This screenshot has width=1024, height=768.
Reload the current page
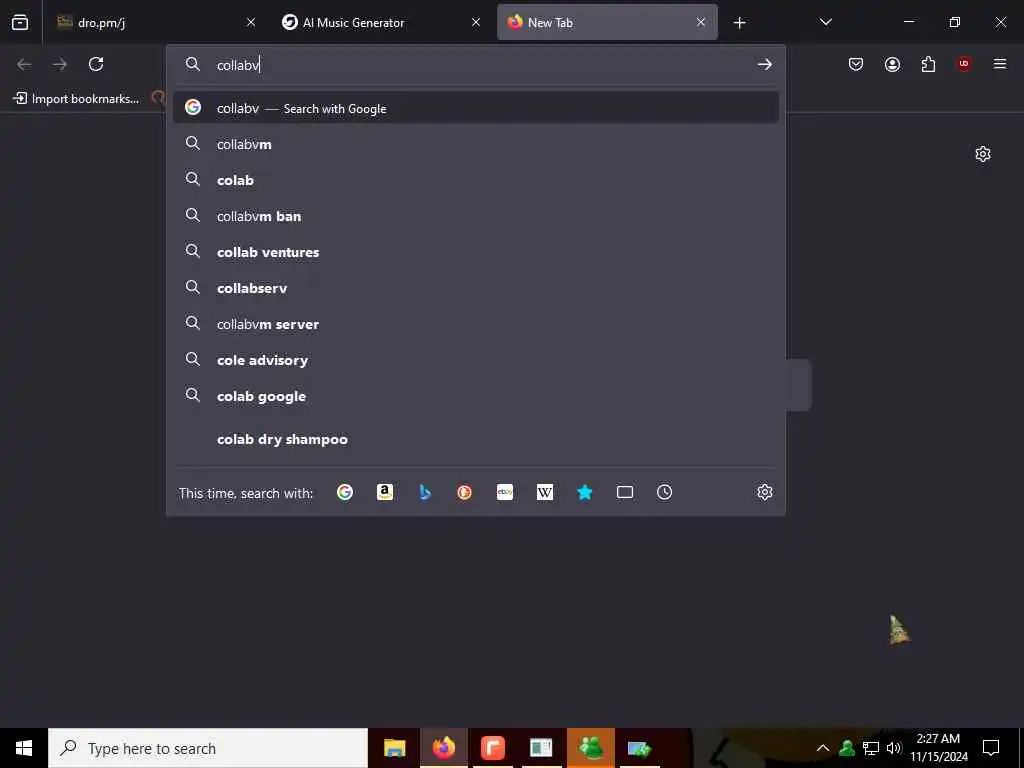click(x=96, y=64)
